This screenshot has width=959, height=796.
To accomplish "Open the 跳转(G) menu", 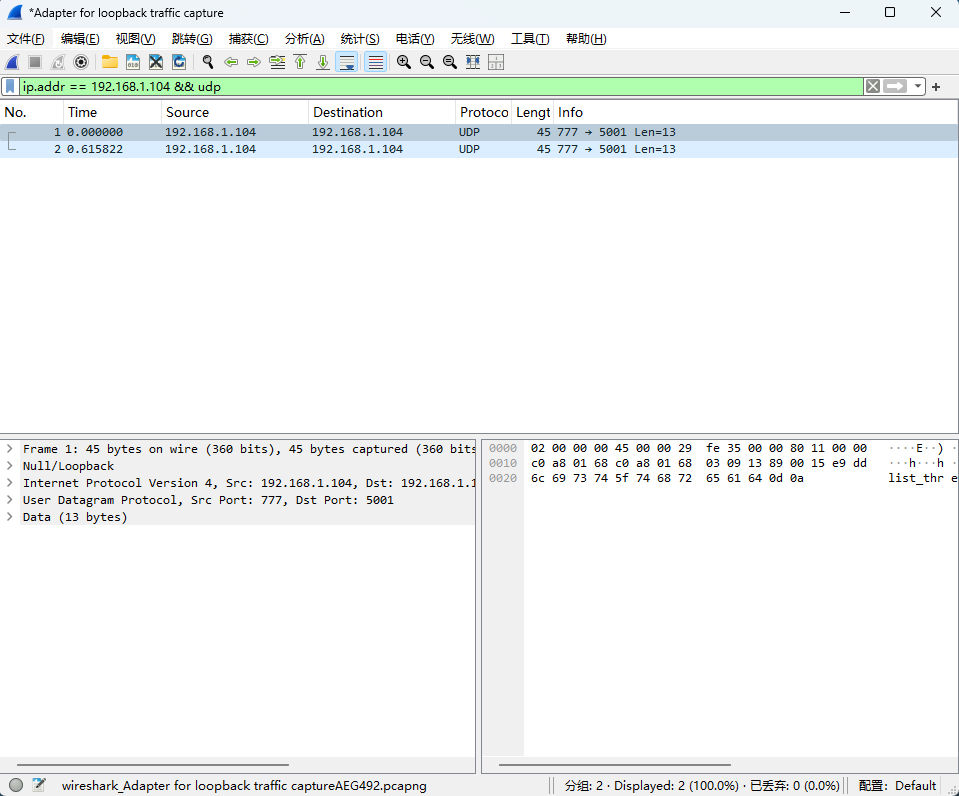I will pyautogui.click(x=192, y=39).
